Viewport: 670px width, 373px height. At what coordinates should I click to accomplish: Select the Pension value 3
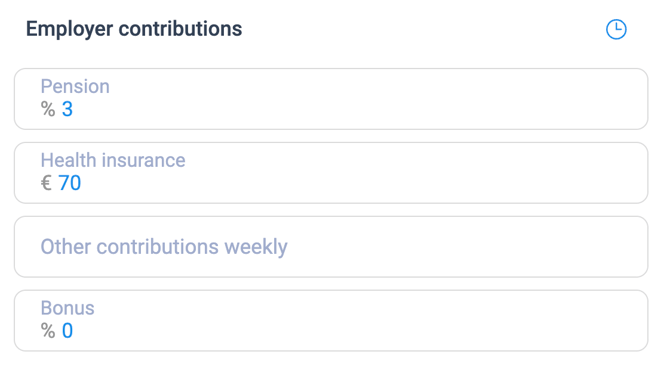click(67, 109)
